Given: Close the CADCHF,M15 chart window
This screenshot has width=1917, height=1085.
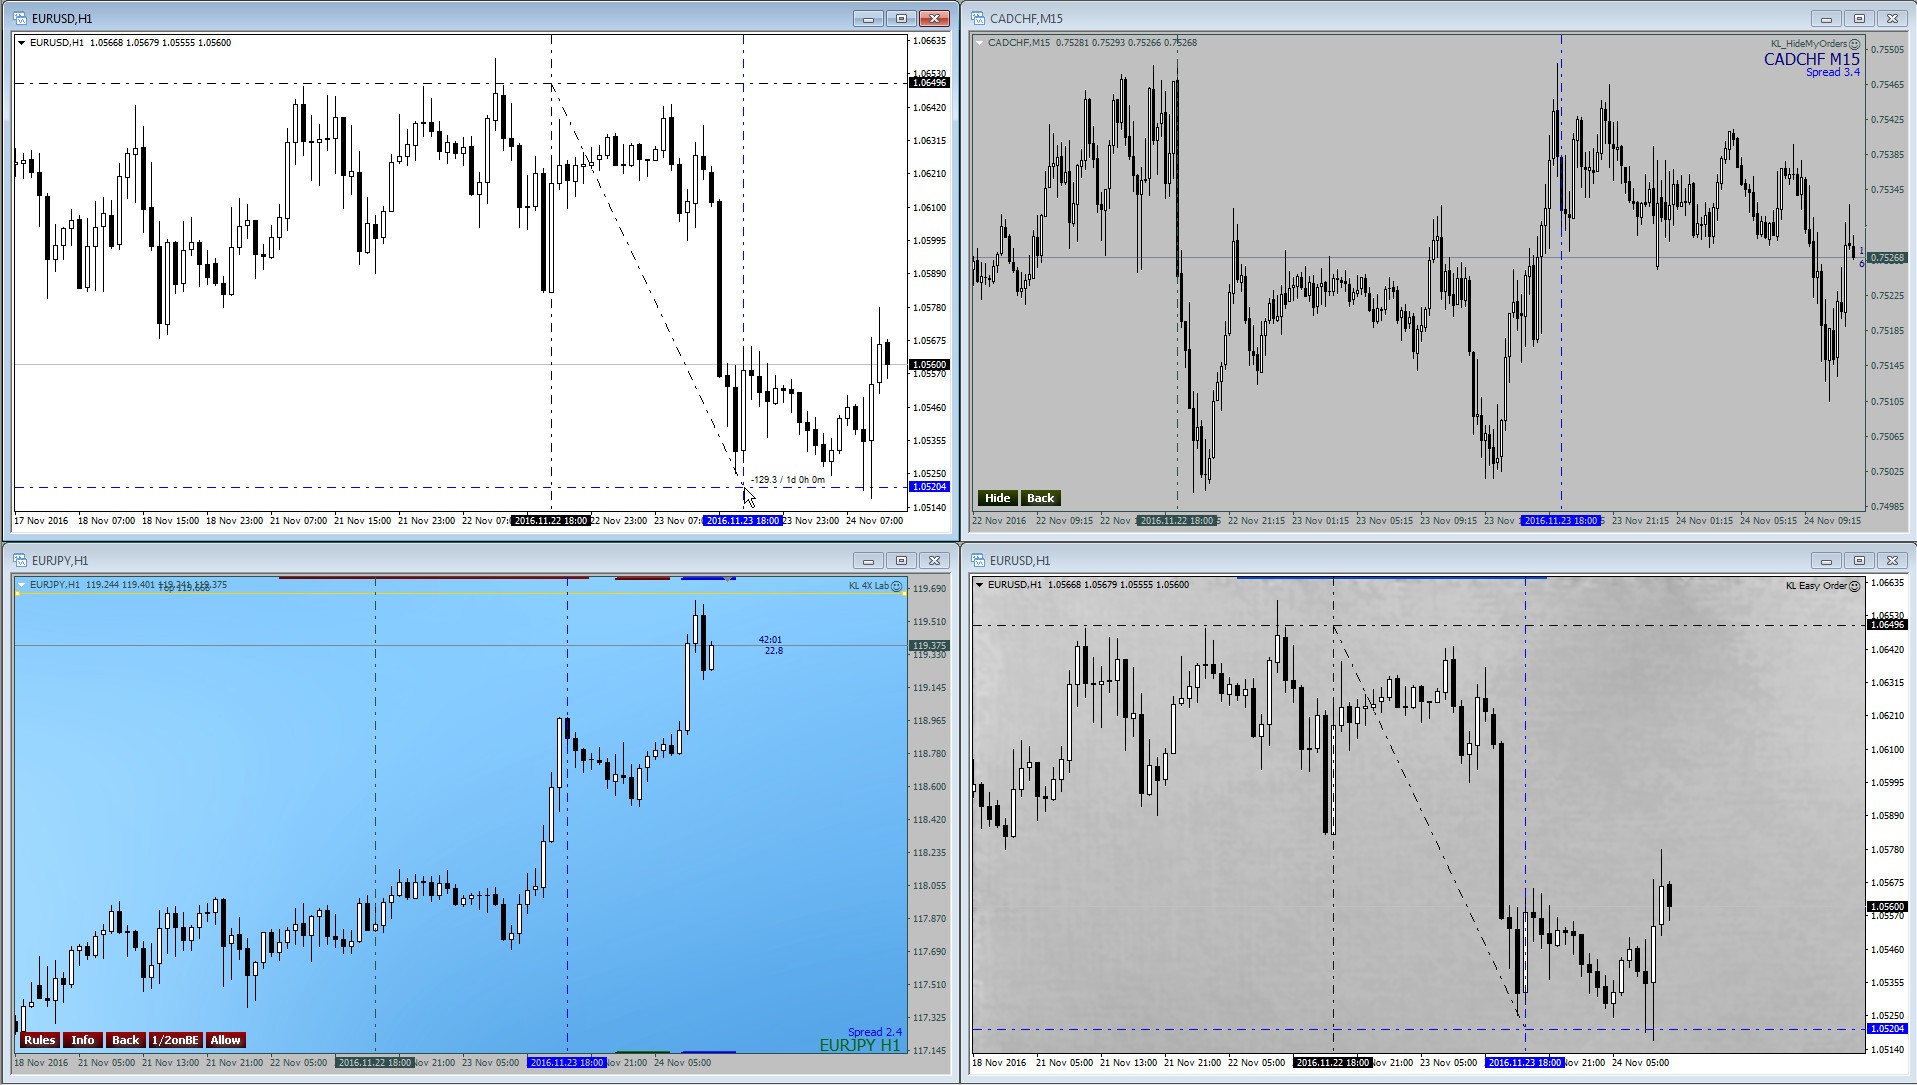Looking at the screenshot, I should [x=1892, y=19].
